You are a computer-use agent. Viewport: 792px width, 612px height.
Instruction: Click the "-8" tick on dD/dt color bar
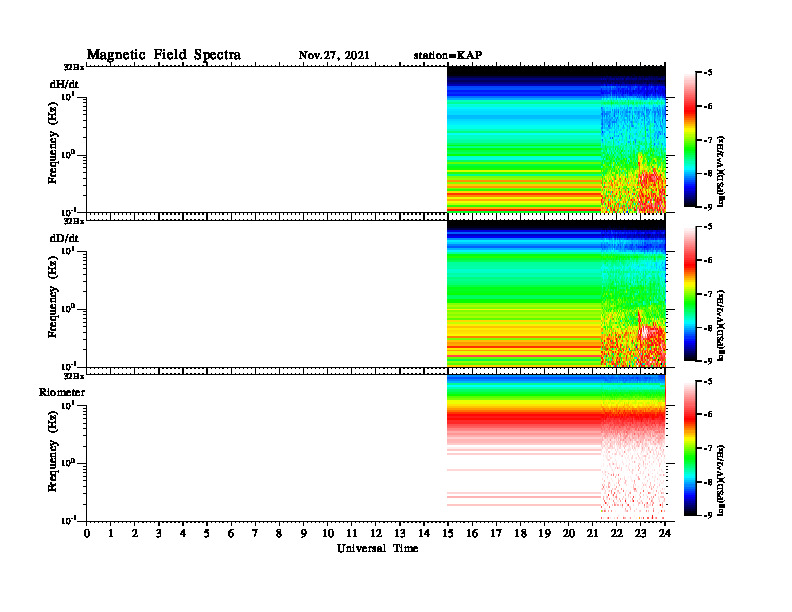point(708,328)
